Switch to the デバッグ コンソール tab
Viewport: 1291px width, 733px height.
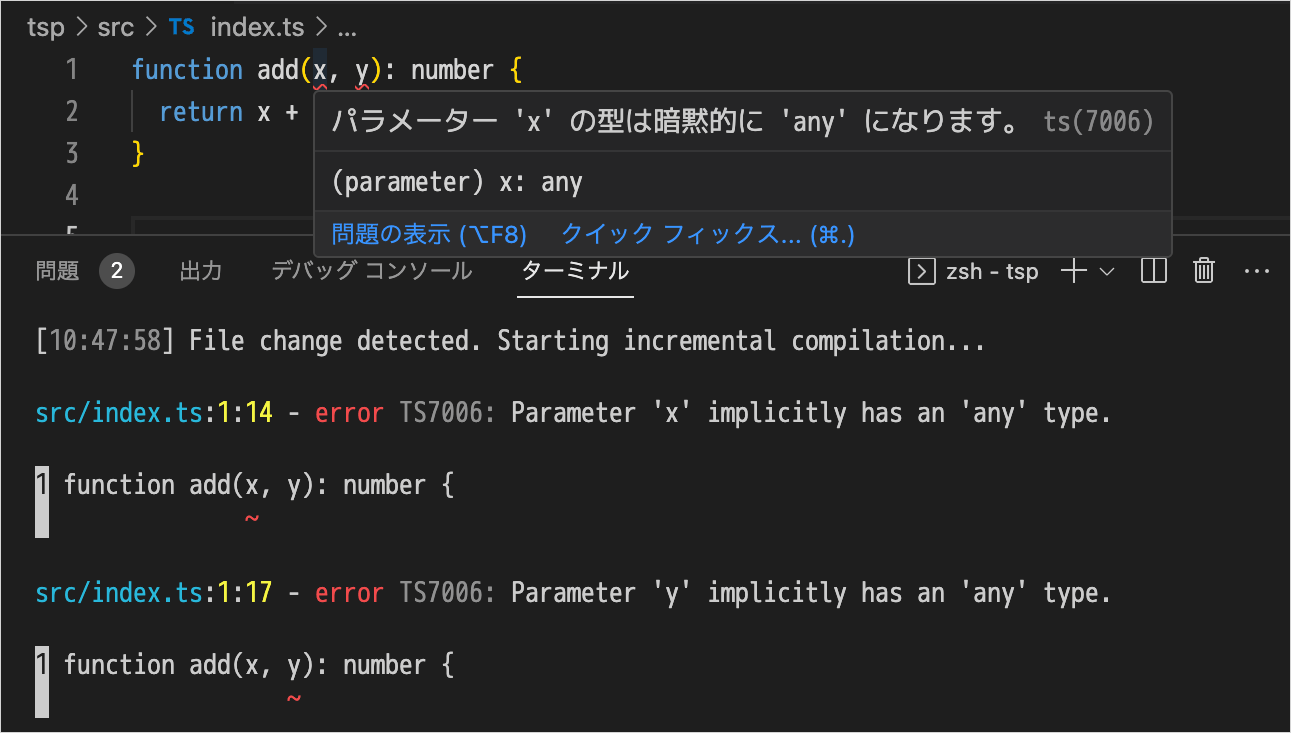coord(371,271)
